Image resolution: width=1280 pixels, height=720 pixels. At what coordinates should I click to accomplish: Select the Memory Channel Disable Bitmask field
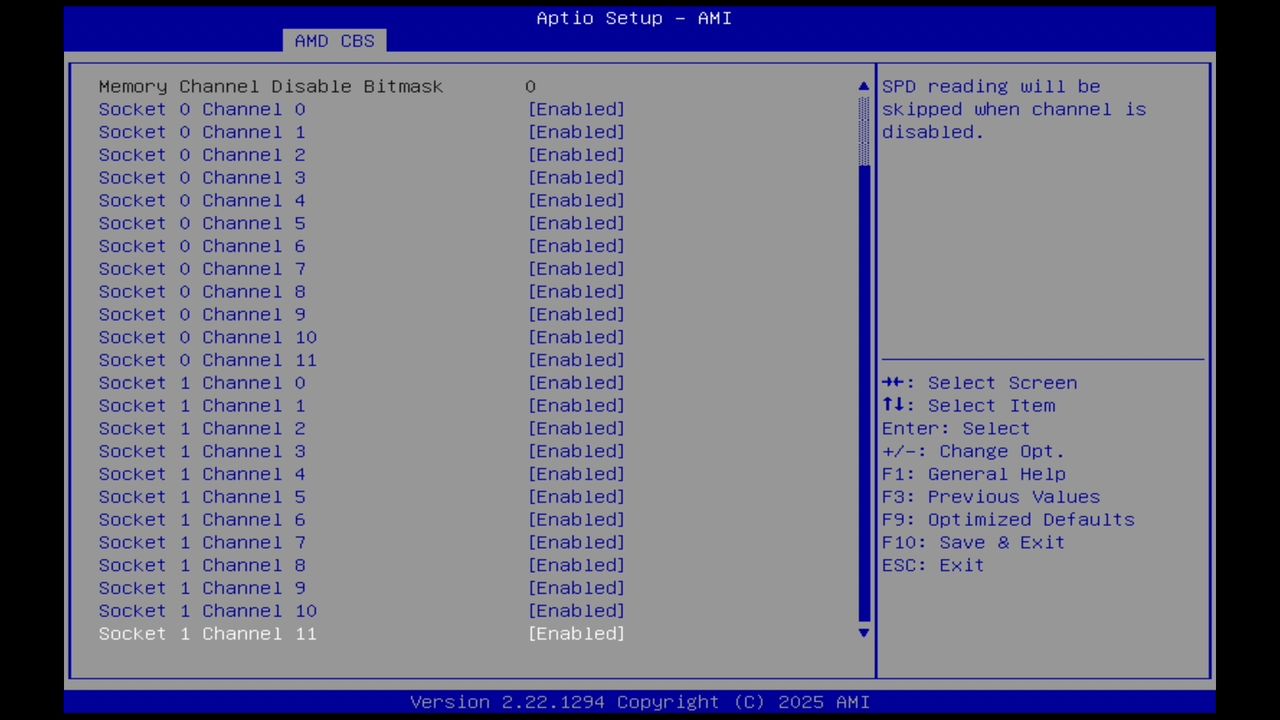point(270,86)
